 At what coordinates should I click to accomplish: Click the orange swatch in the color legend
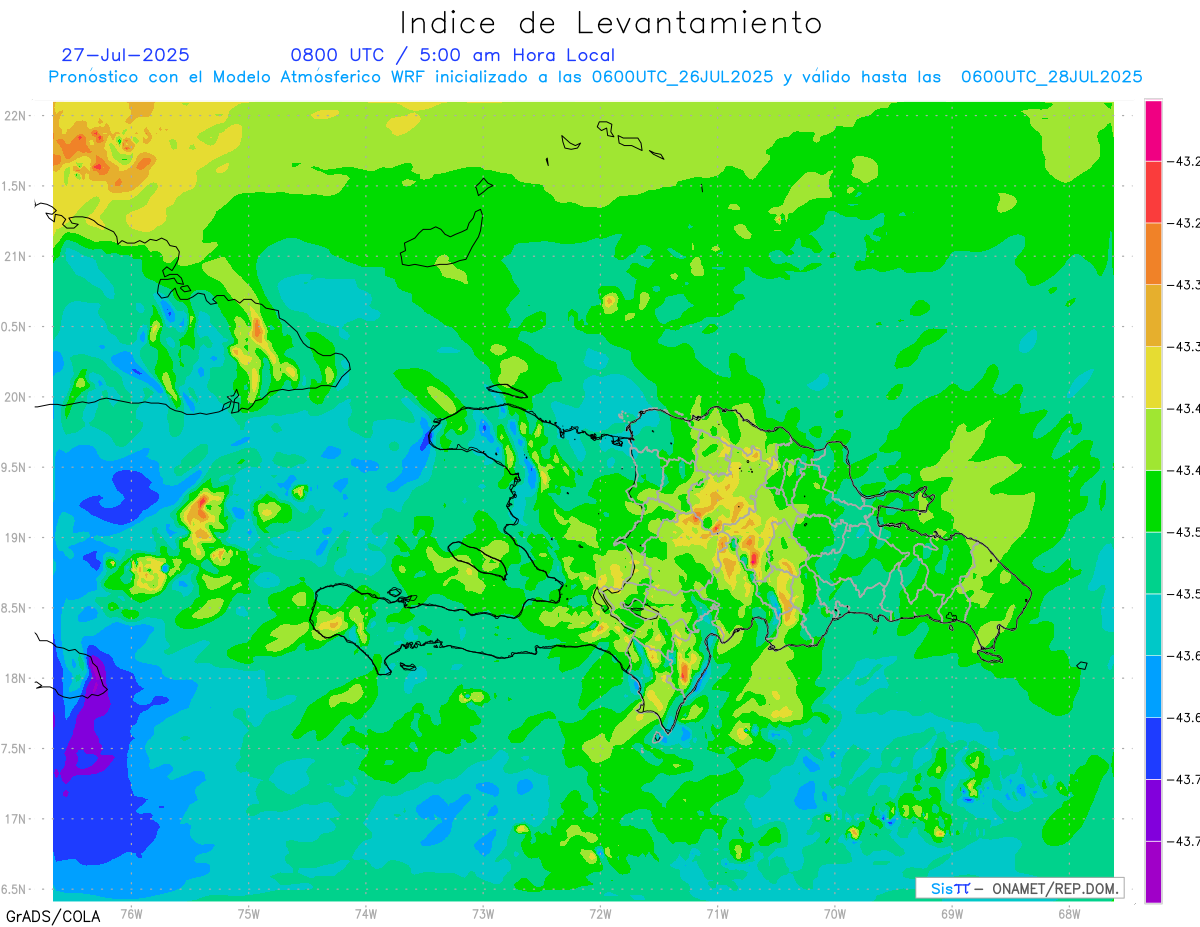[1153, 254]
